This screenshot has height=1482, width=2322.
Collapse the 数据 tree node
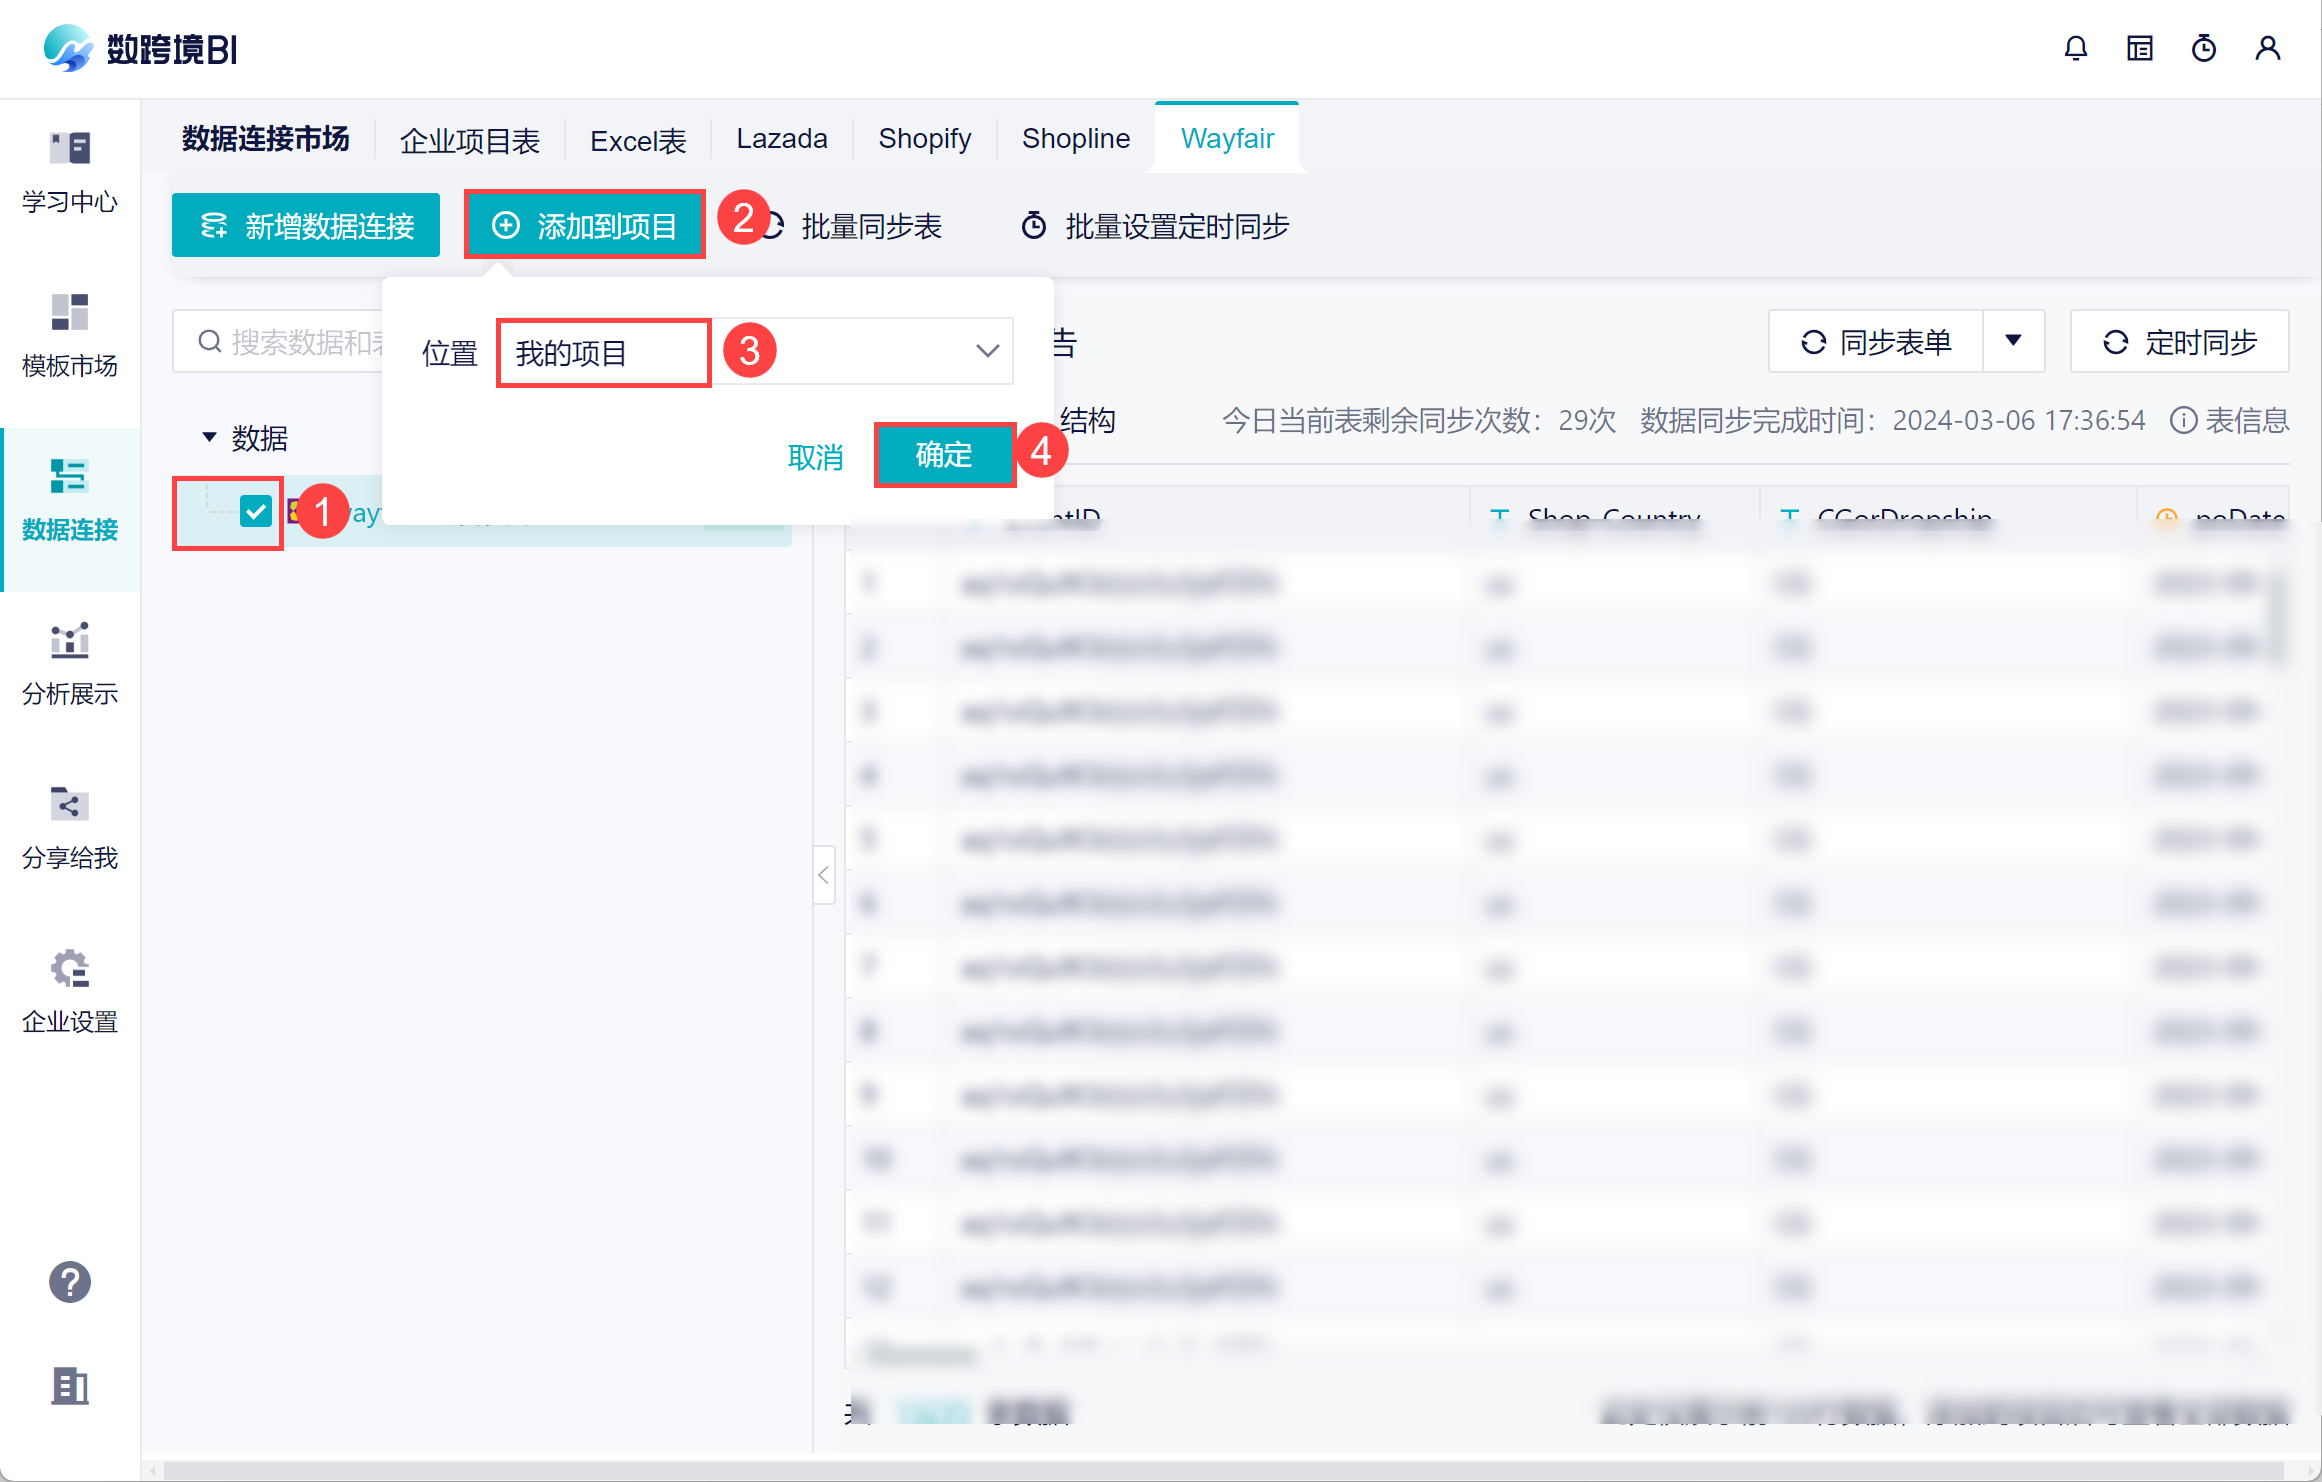209,437
